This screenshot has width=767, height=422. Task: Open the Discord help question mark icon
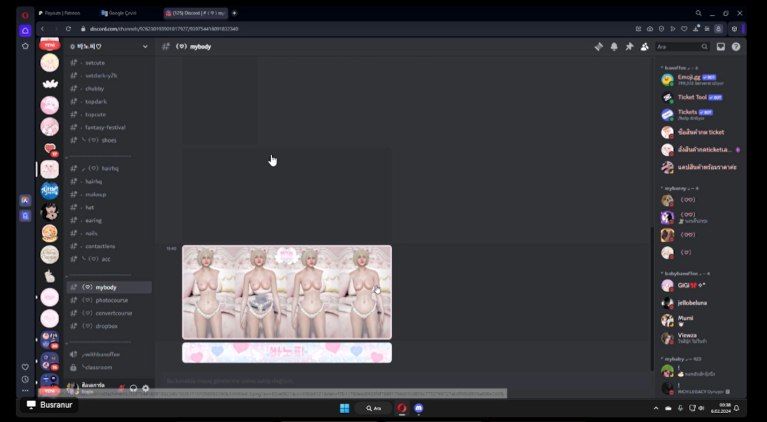coord(736,47)
